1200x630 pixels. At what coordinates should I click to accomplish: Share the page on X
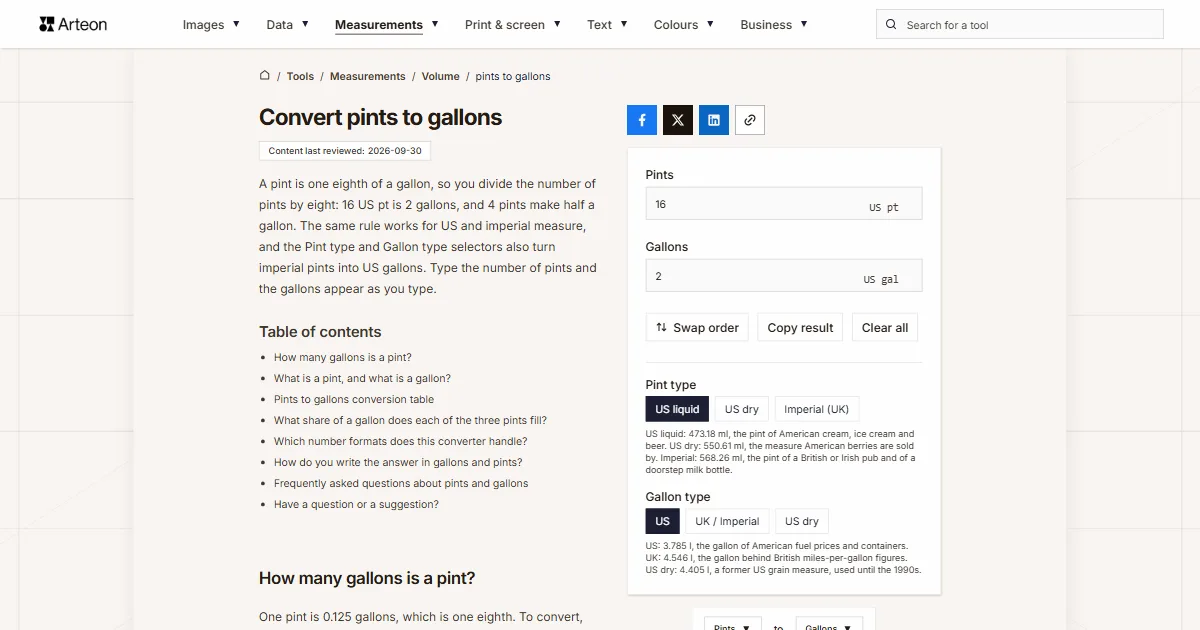click(x=678, y=120)
